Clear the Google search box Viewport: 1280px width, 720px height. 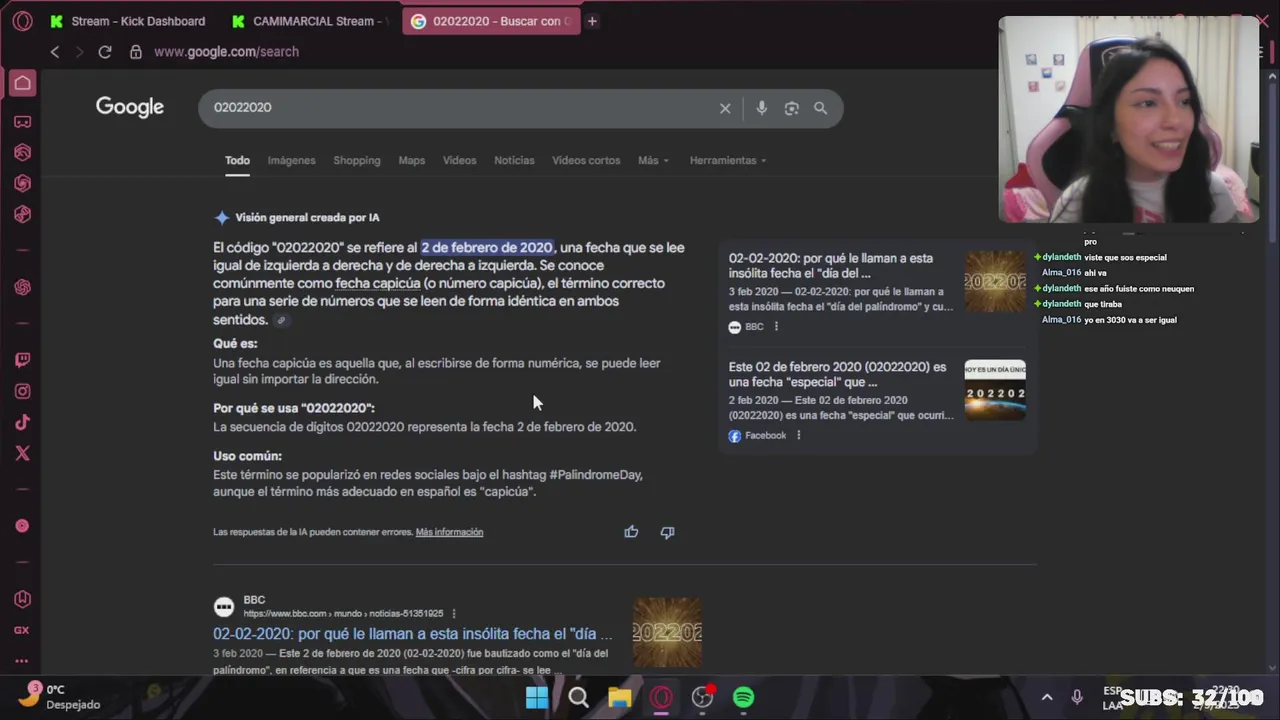[725, 108]
